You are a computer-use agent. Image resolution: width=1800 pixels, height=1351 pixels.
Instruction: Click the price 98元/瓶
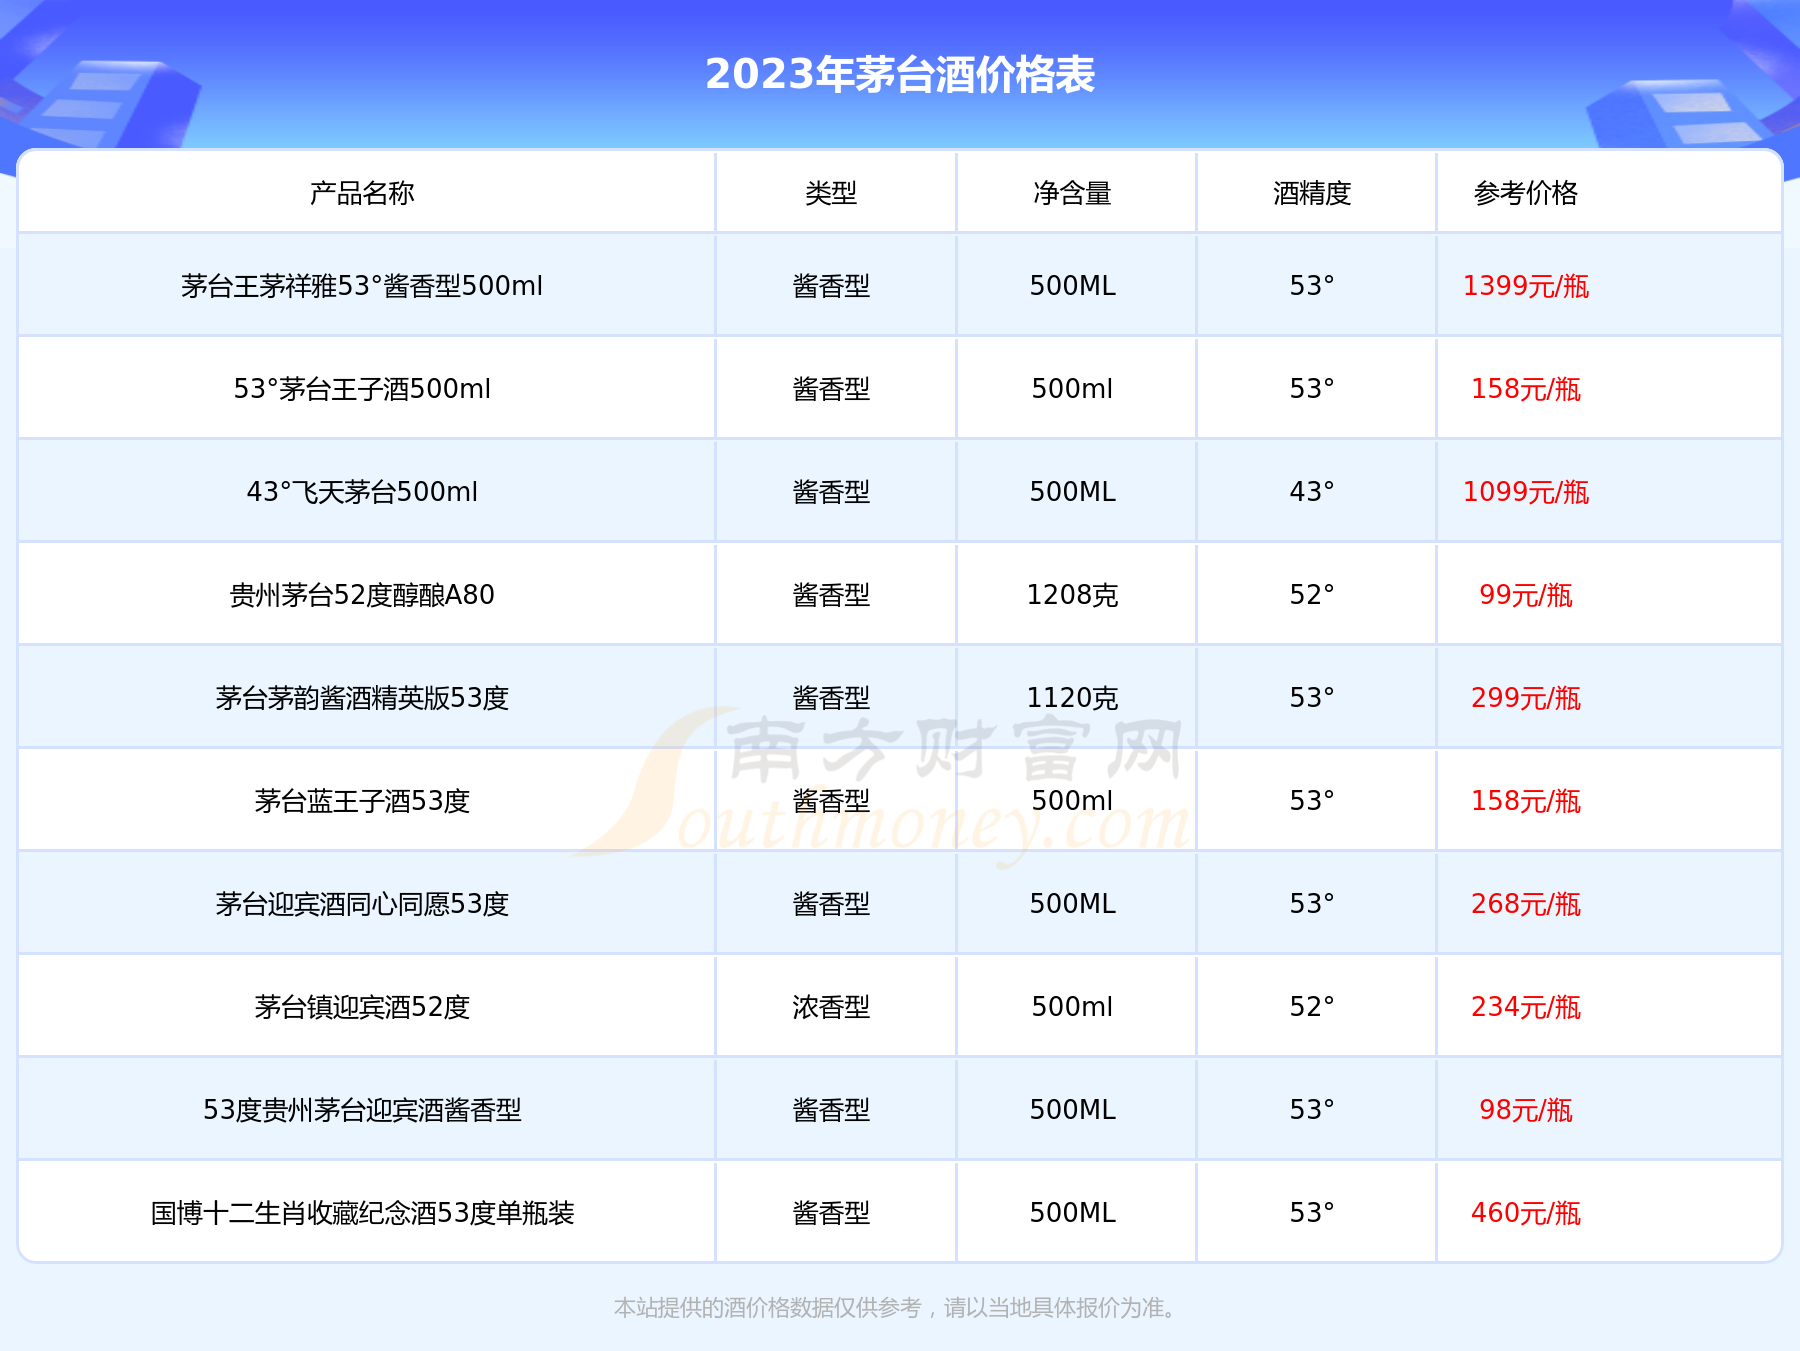[1525, 1110]
